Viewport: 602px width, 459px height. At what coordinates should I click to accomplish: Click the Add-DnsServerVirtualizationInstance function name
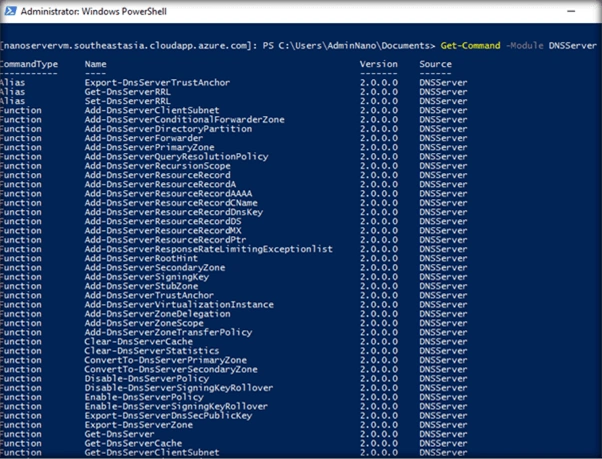point(179,305)
